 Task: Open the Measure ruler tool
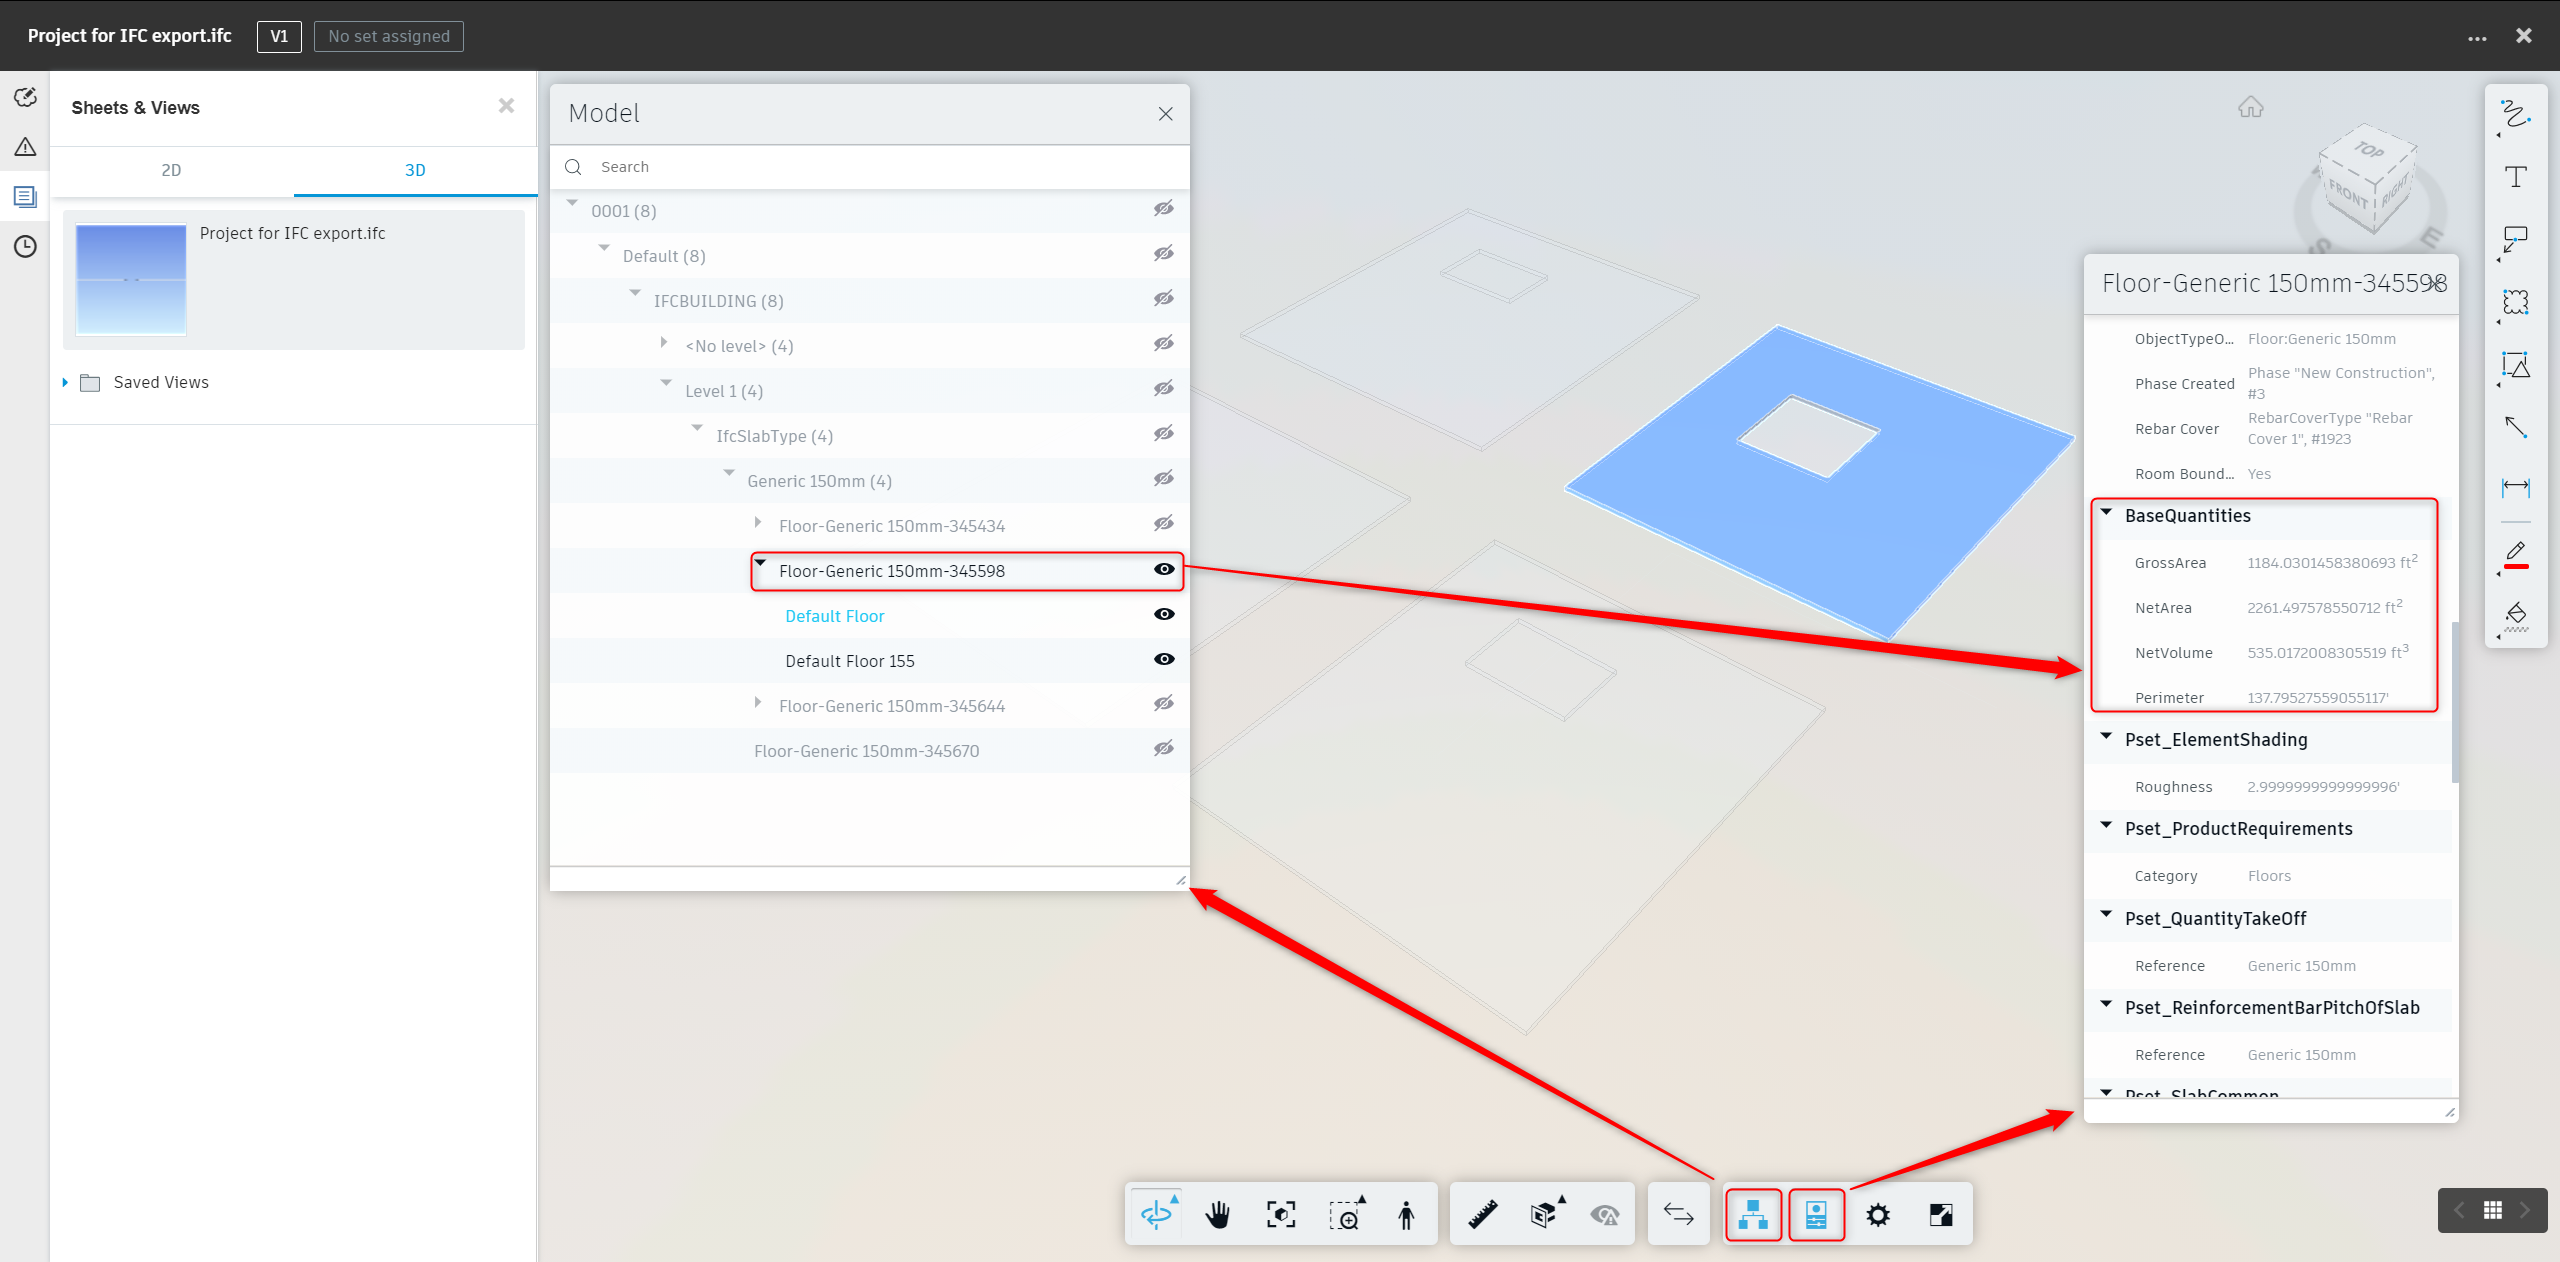[x=1482, y=1214]
